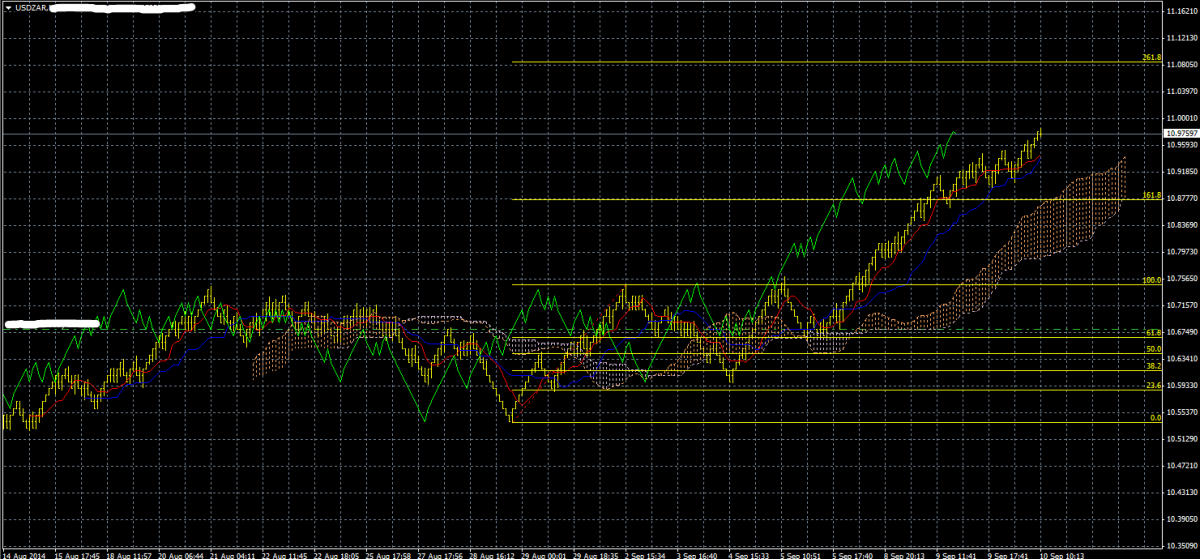1200x559 pixels.
Task: Click price scale value 10.43130
Action: pos(1181,492)
